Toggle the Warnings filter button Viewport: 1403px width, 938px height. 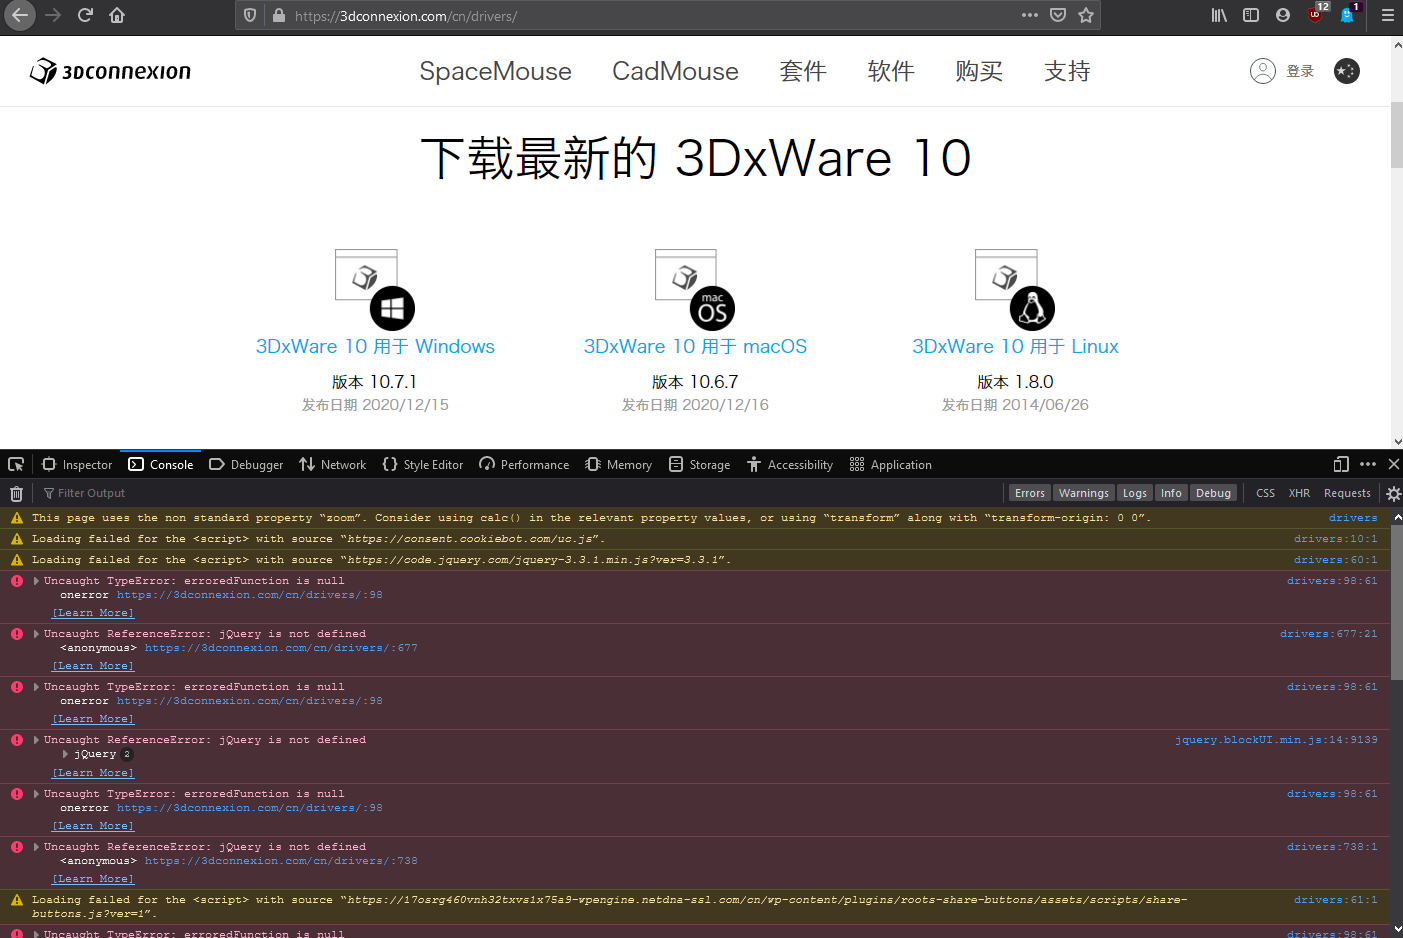1084,493
